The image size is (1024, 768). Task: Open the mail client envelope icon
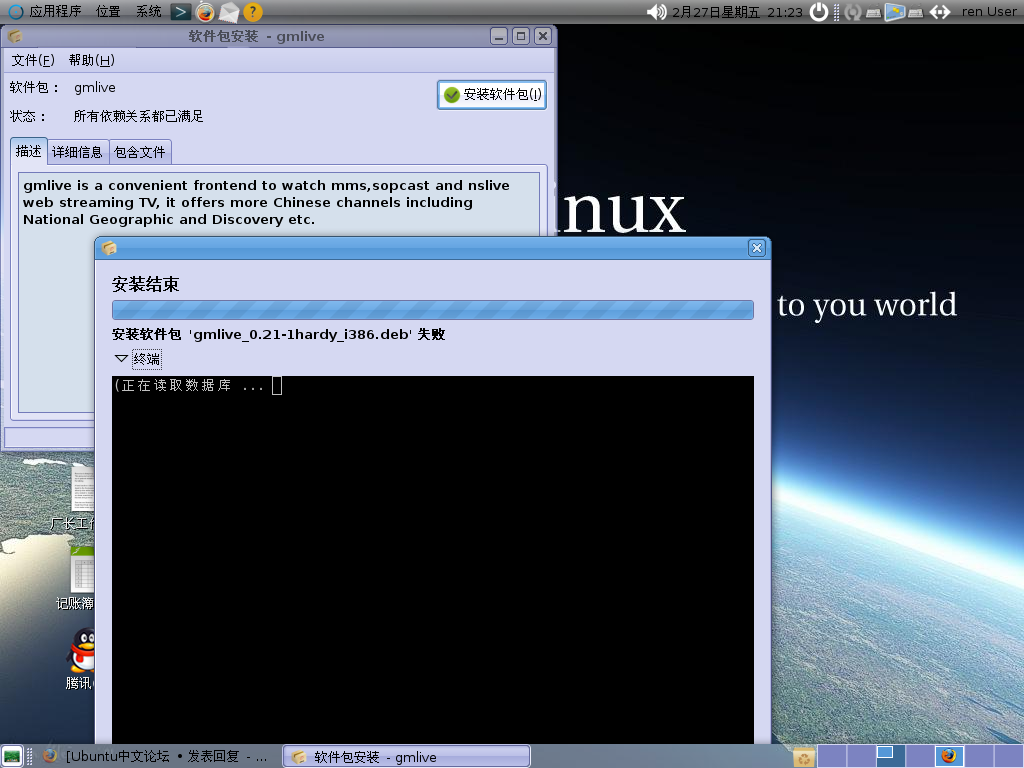click(x=229, y=12)
